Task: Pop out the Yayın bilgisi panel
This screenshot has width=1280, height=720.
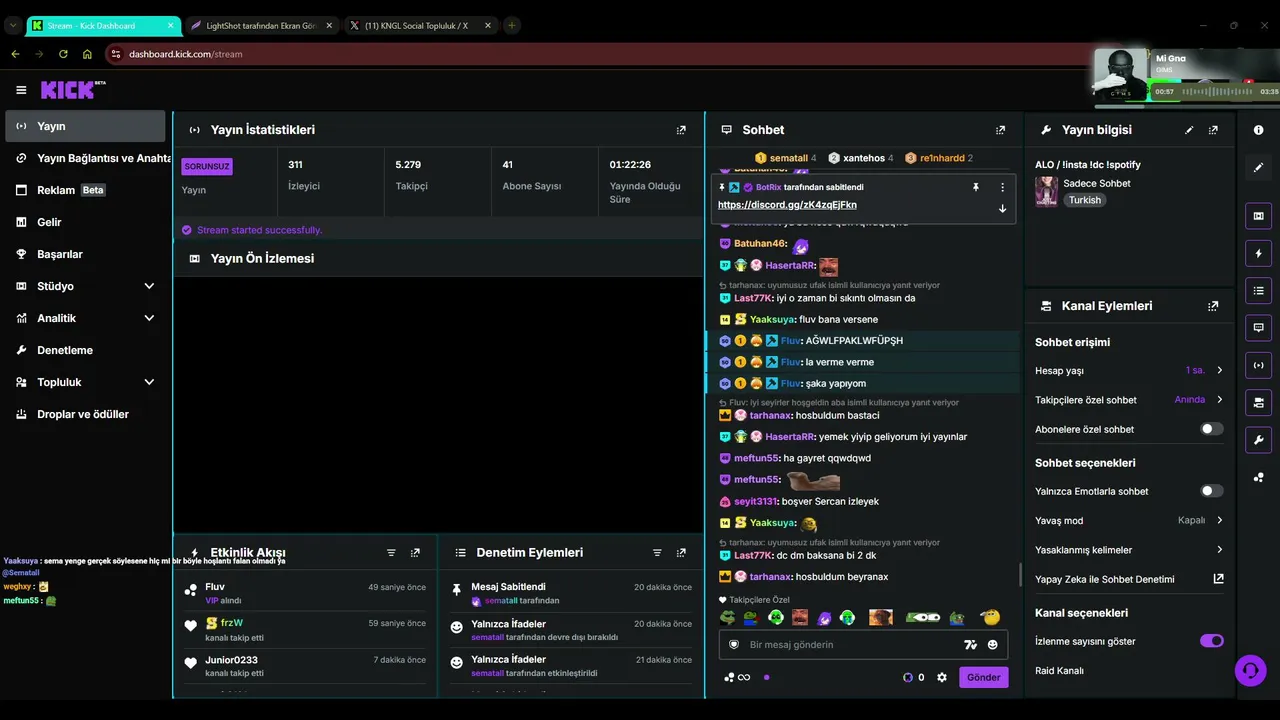Action: tap(1213, 130)
